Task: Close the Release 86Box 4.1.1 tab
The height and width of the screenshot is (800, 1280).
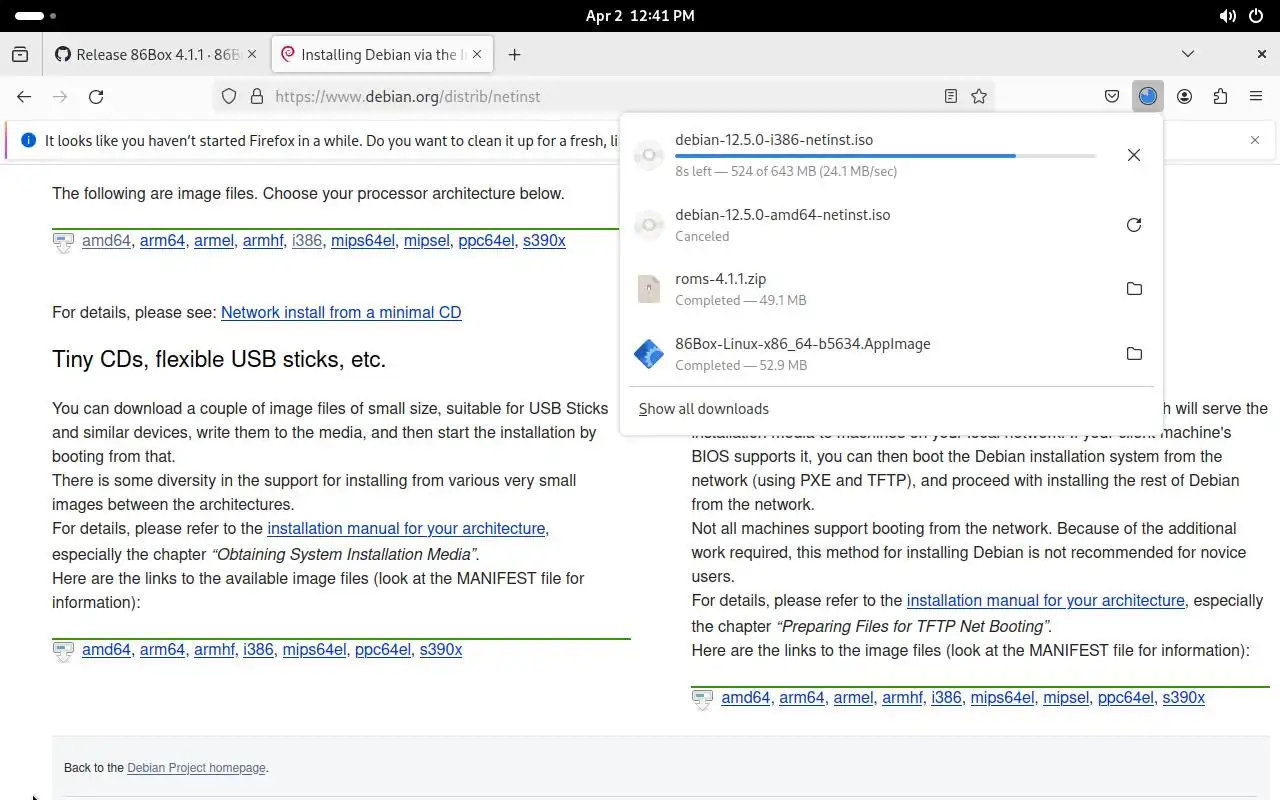Action: 251,55
